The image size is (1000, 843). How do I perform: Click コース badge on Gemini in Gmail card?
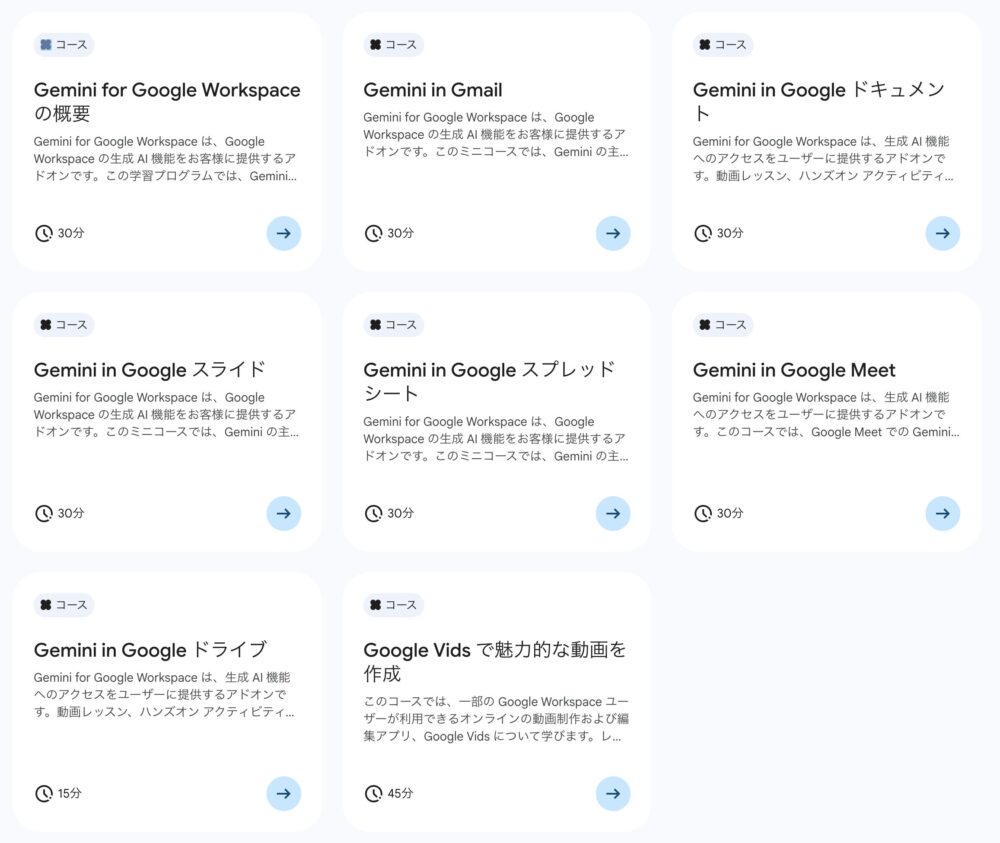(393, 45)
